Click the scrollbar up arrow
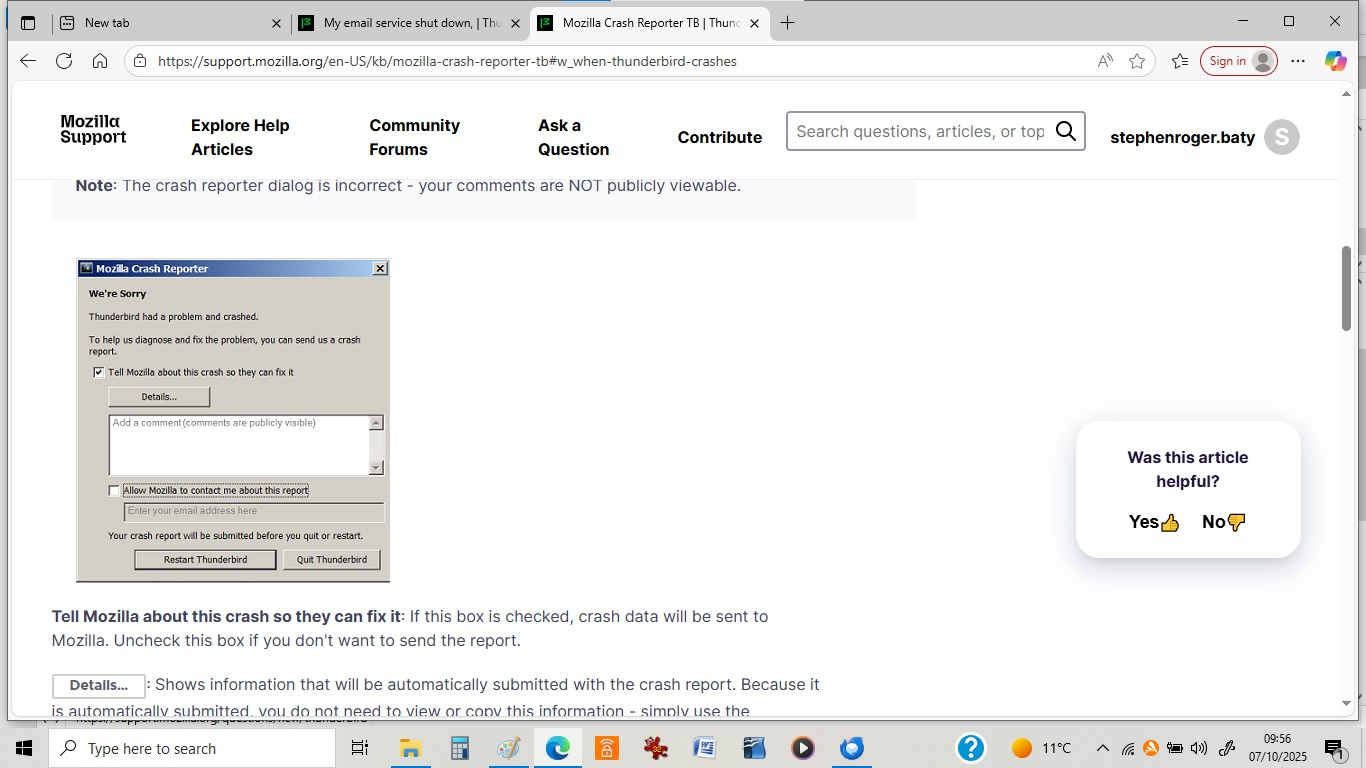This screenshot has width=1366, height=768. [1346, 93]
